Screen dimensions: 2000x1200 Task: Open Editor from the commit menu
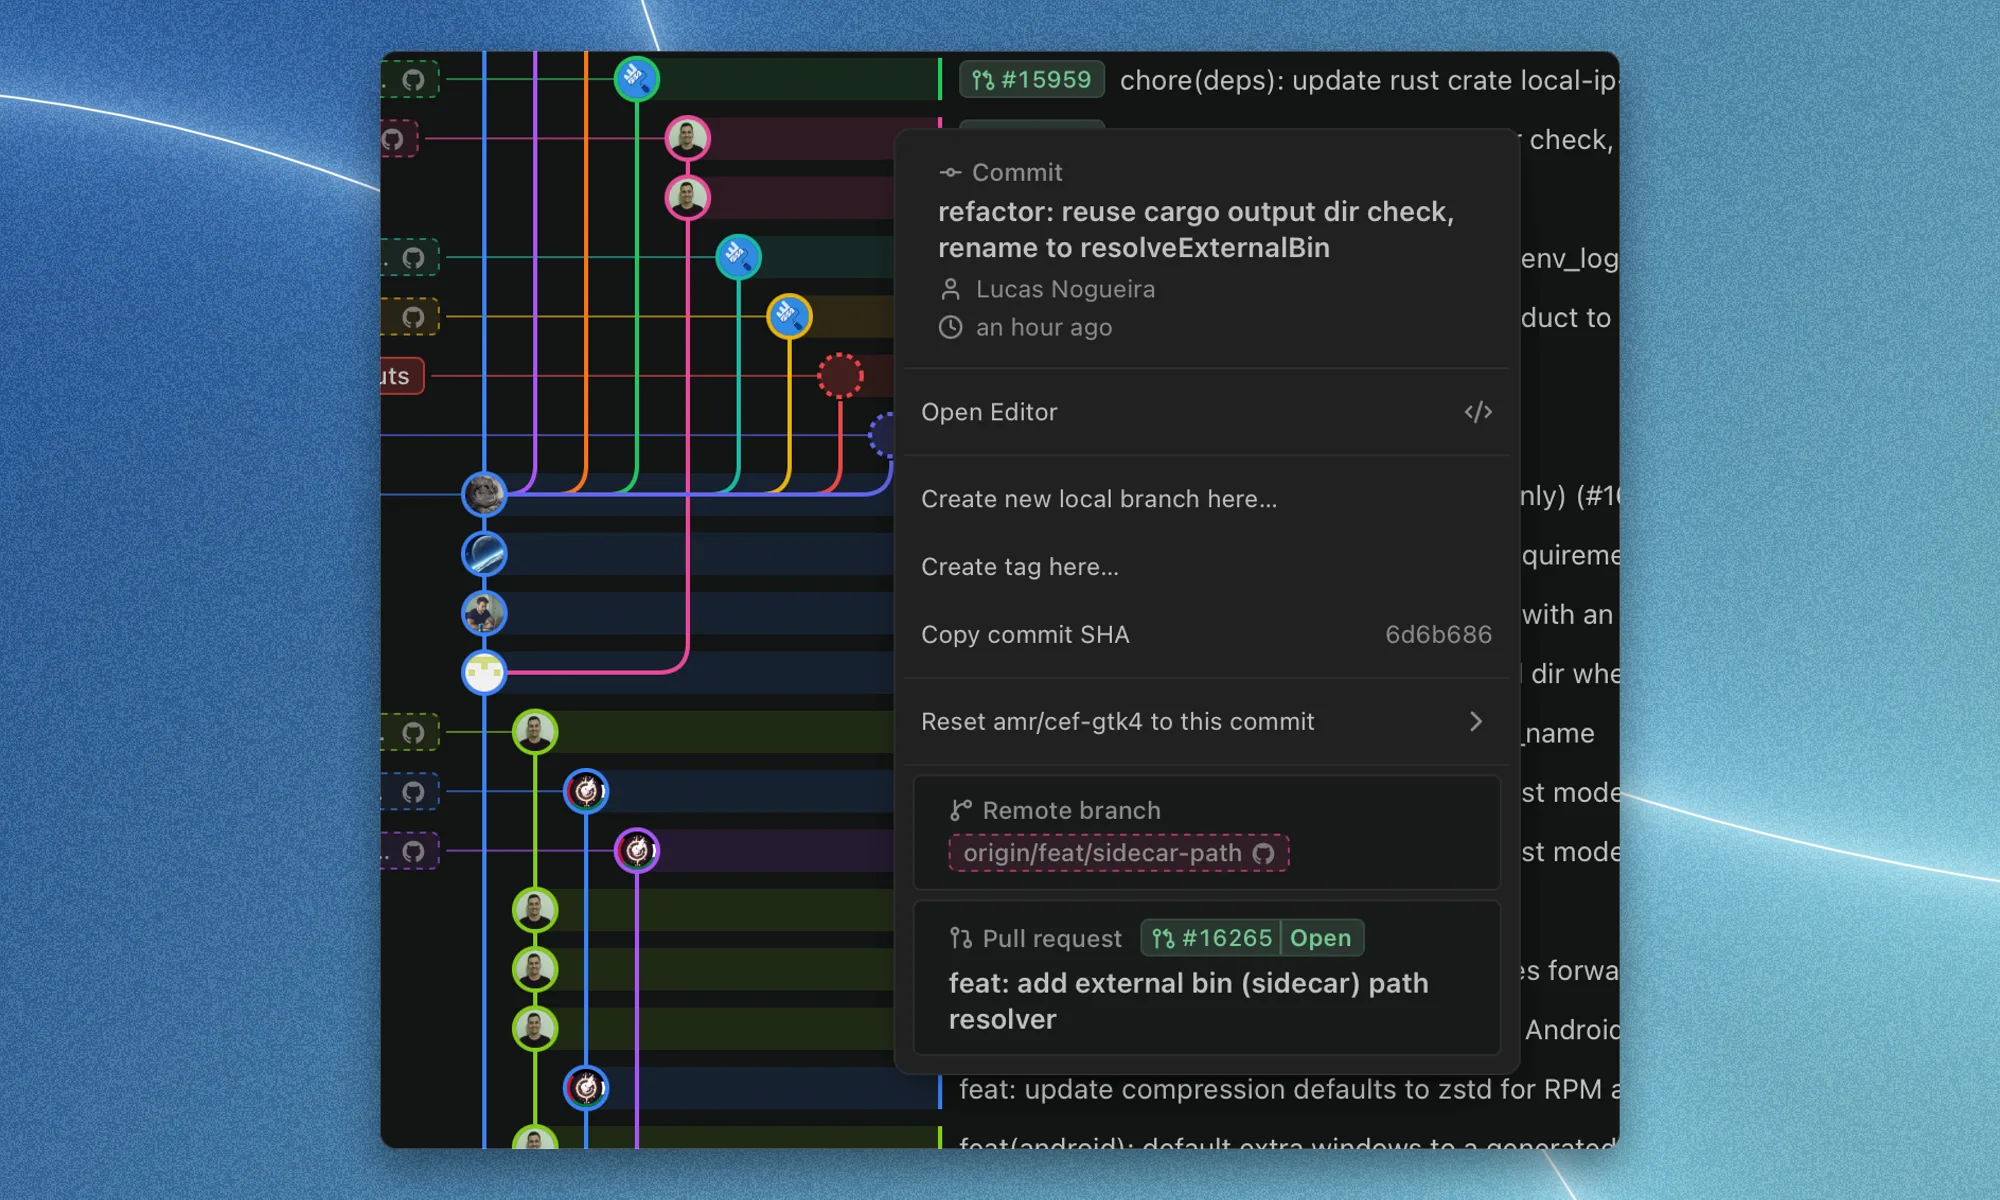[1206, 412]
